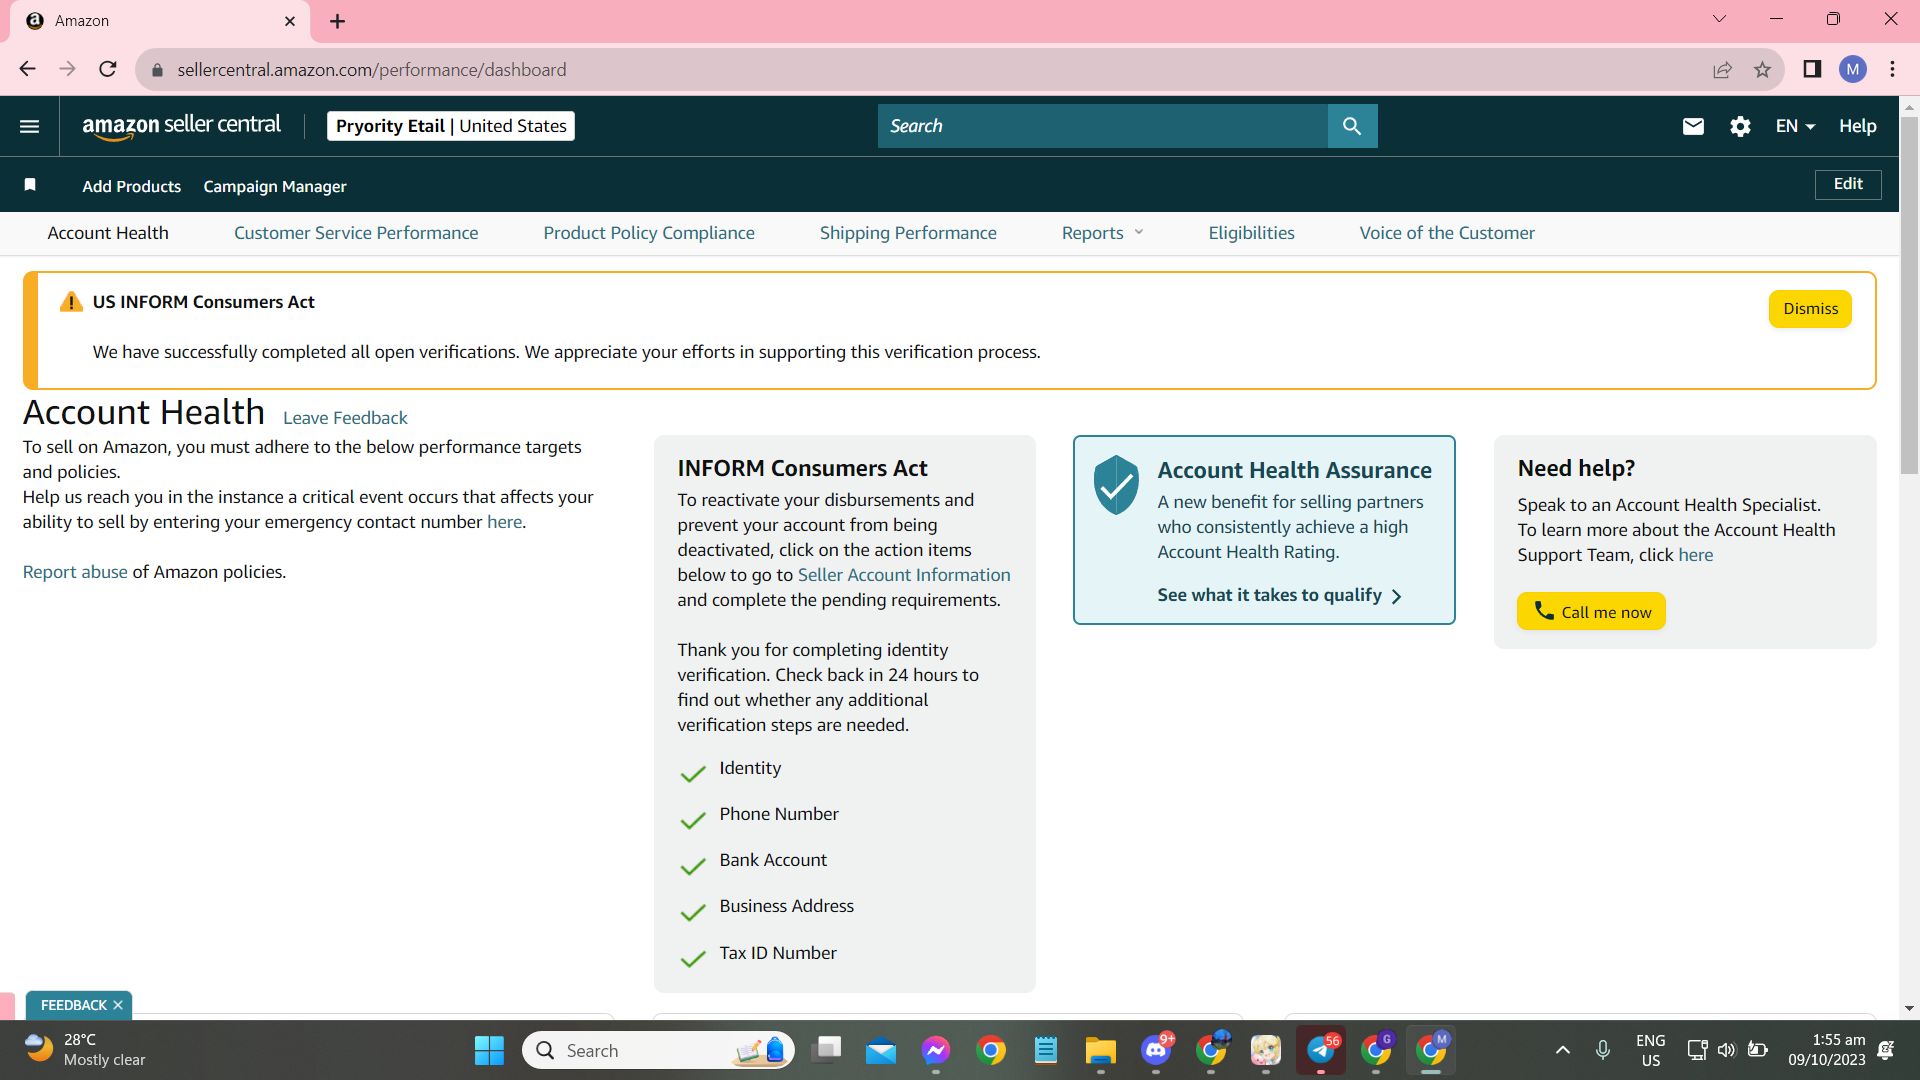Open the Add Products link

[132, 186]
